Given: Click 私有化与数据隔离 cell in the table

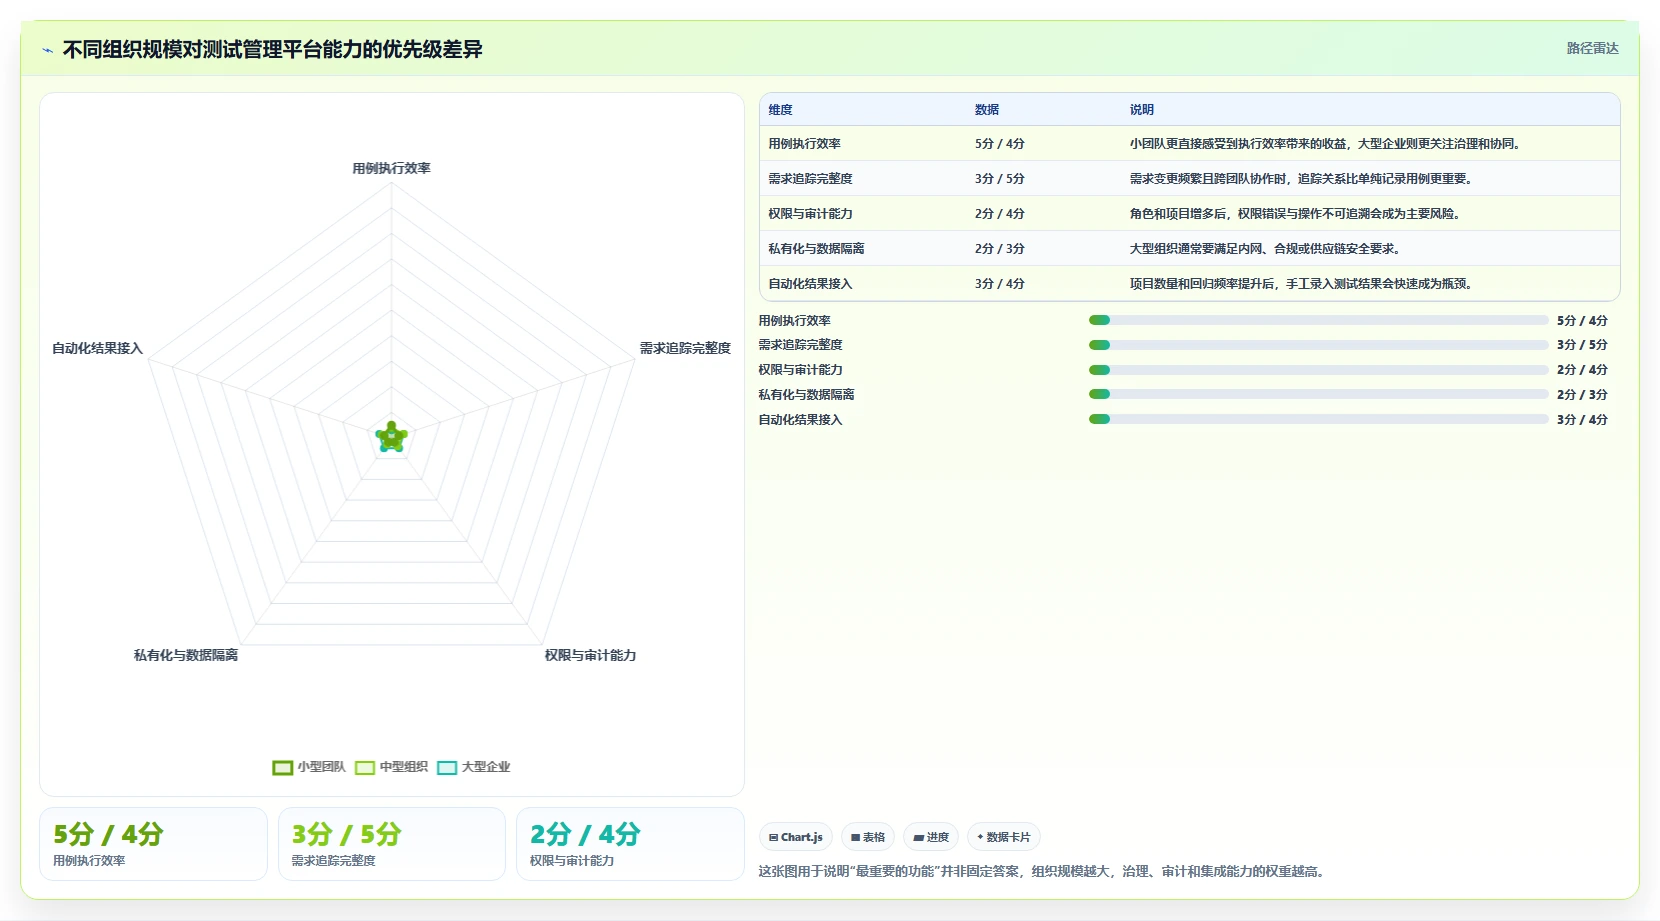Looking at the screenshot, I should [816, 249].
